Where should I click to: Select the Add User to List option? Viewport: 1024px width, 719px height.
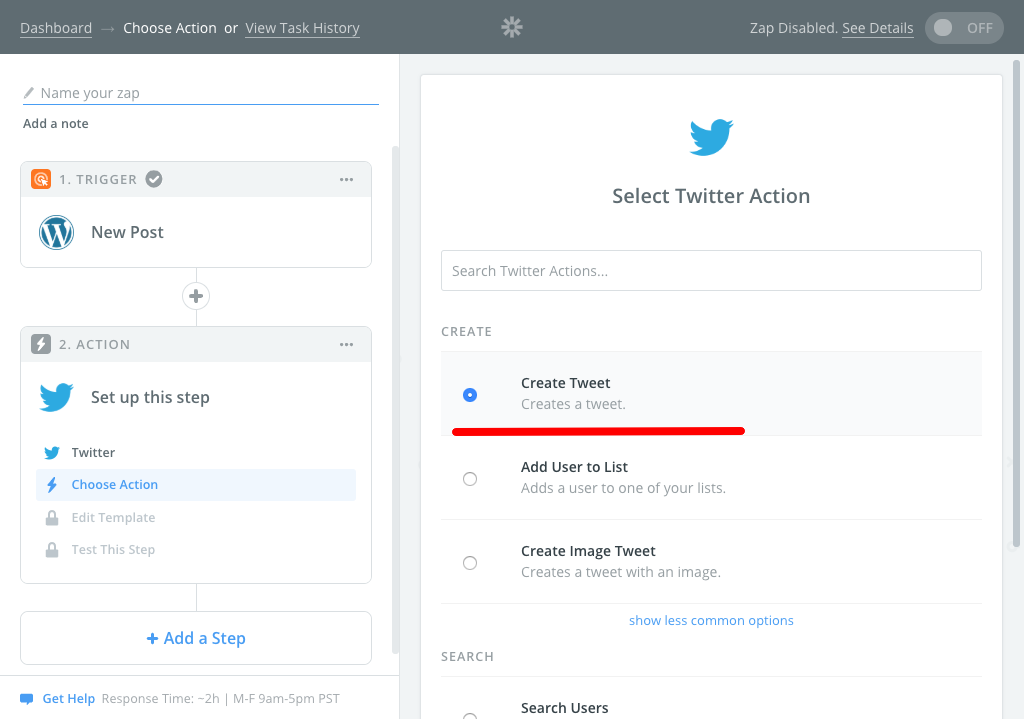pyautogui.click(x=711, y=478)
